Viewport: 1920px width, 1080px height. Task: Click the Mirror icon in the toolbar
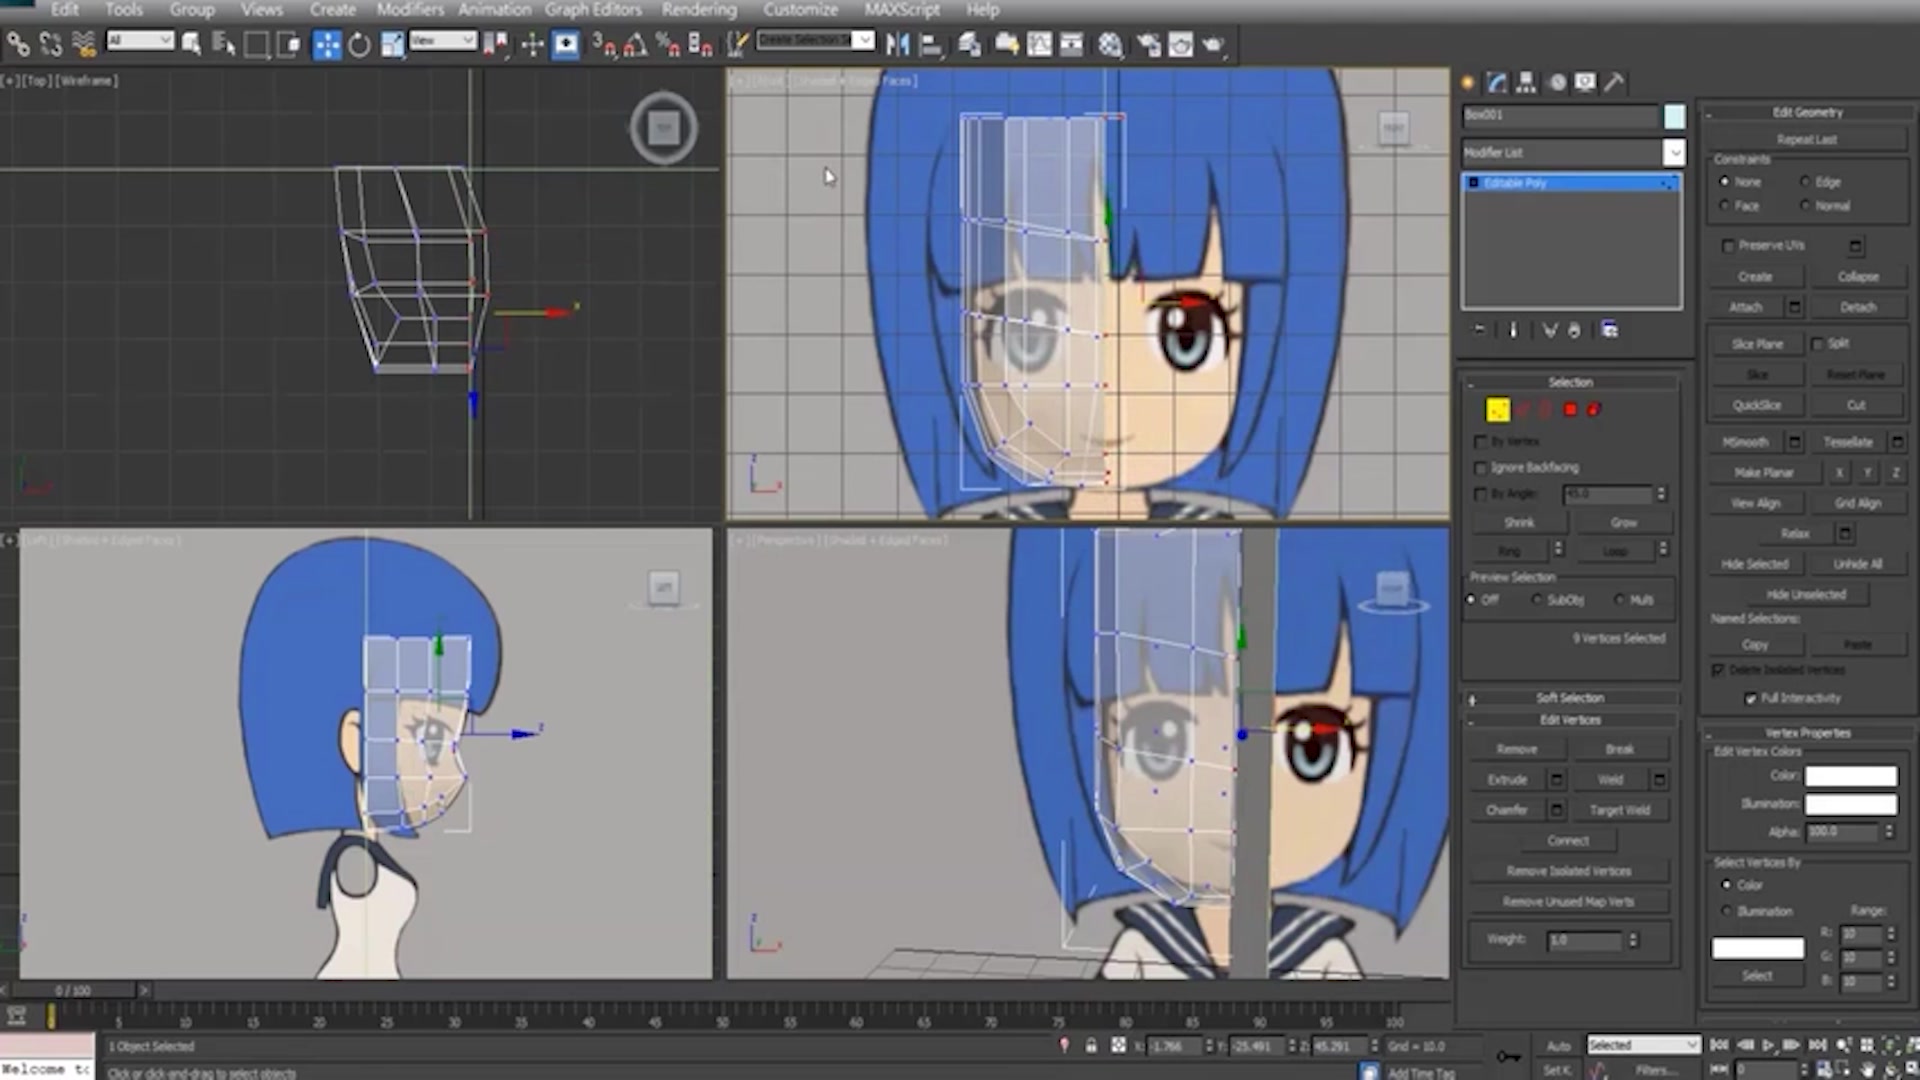click(898, 44)
